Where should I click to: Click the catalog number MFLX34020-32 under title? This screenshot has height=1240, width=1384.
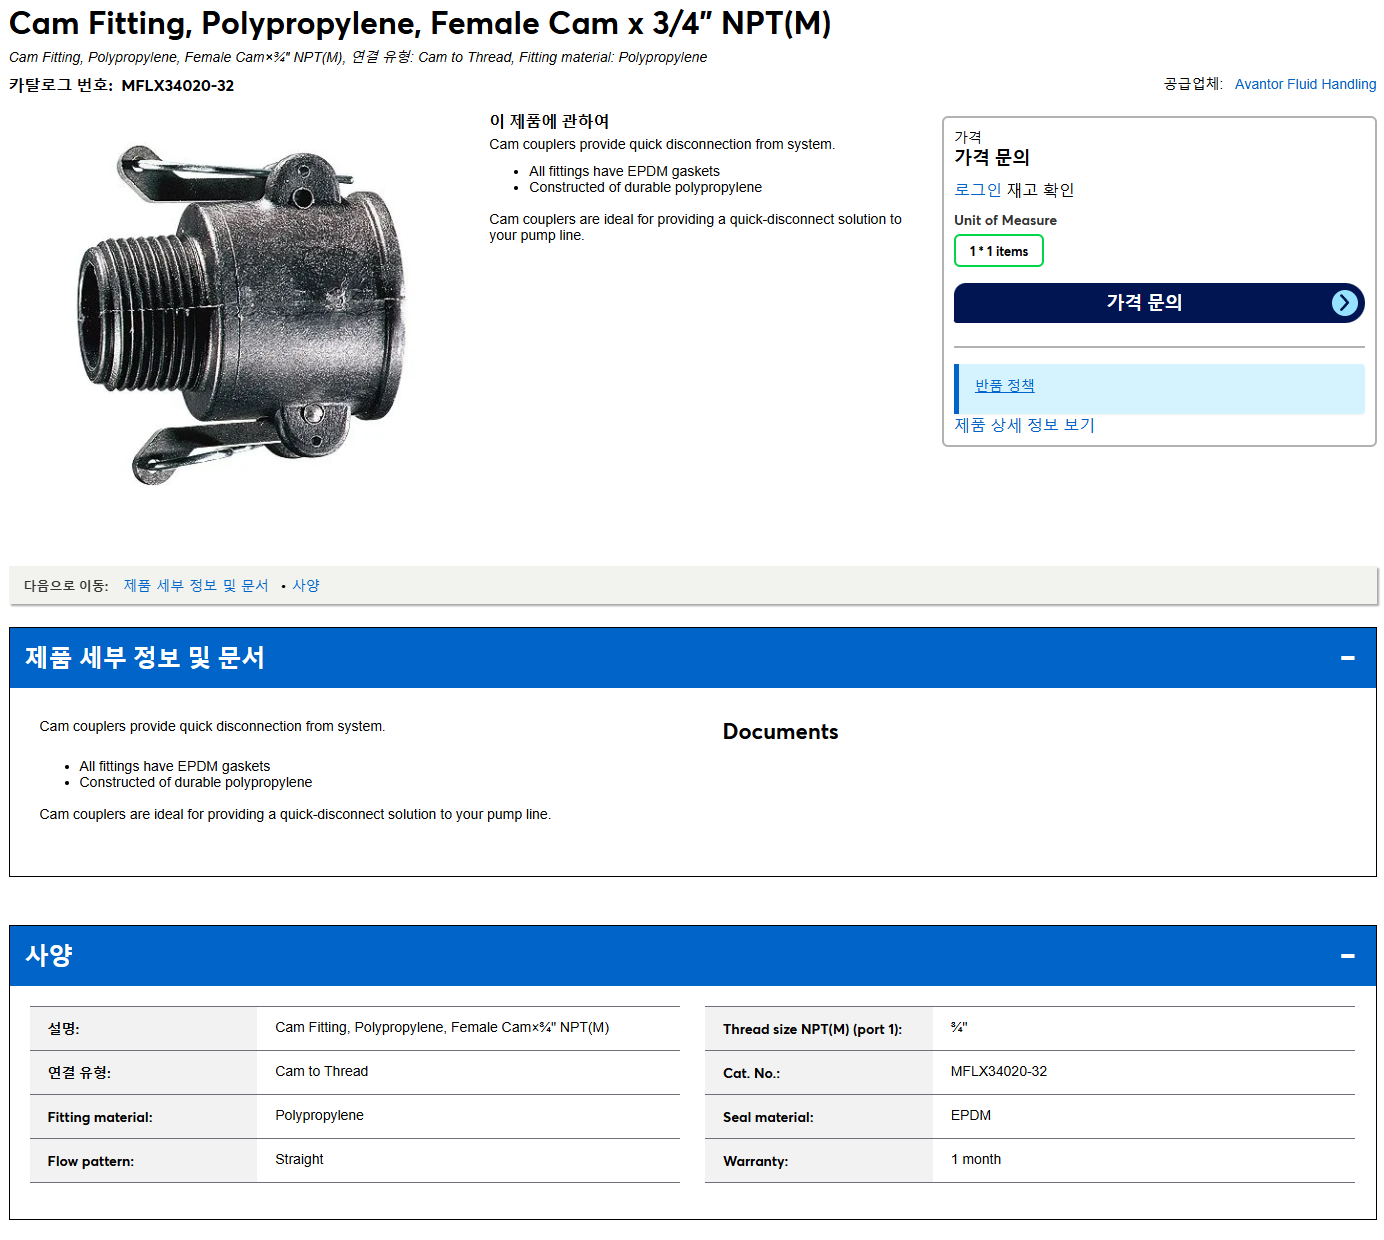(178, 86)
